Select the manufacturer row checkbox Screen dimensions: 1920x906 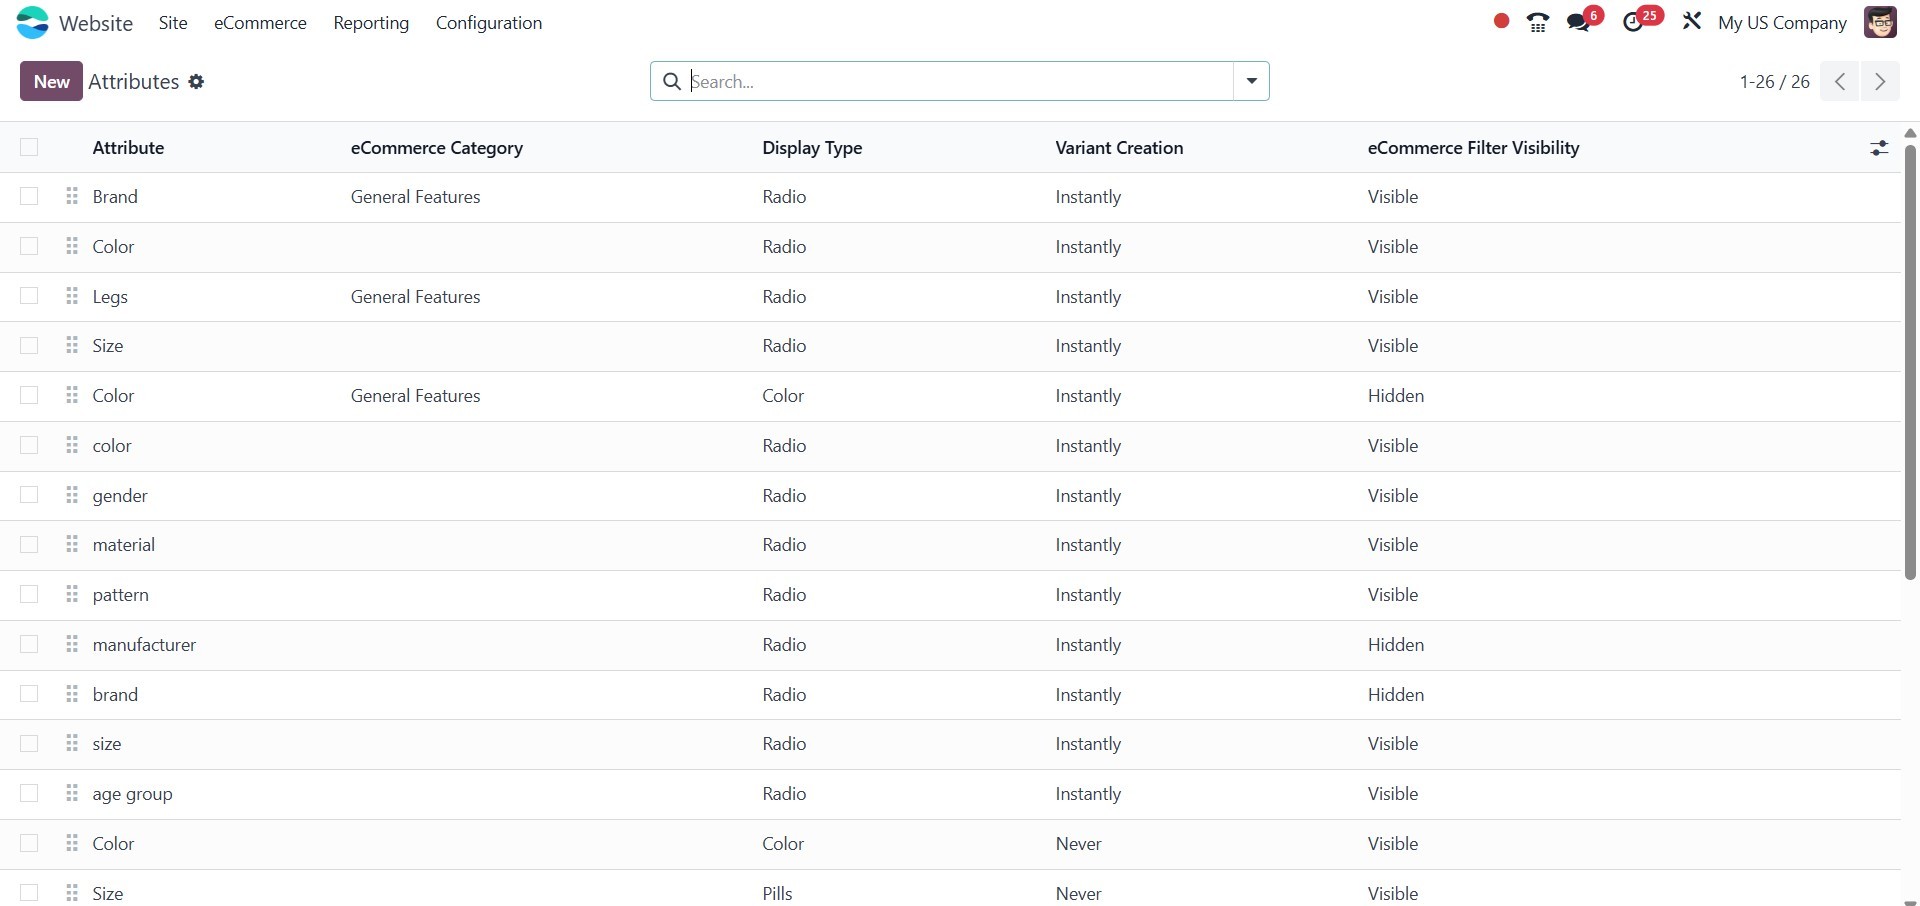pyautogui.click(x=29, y=645)
